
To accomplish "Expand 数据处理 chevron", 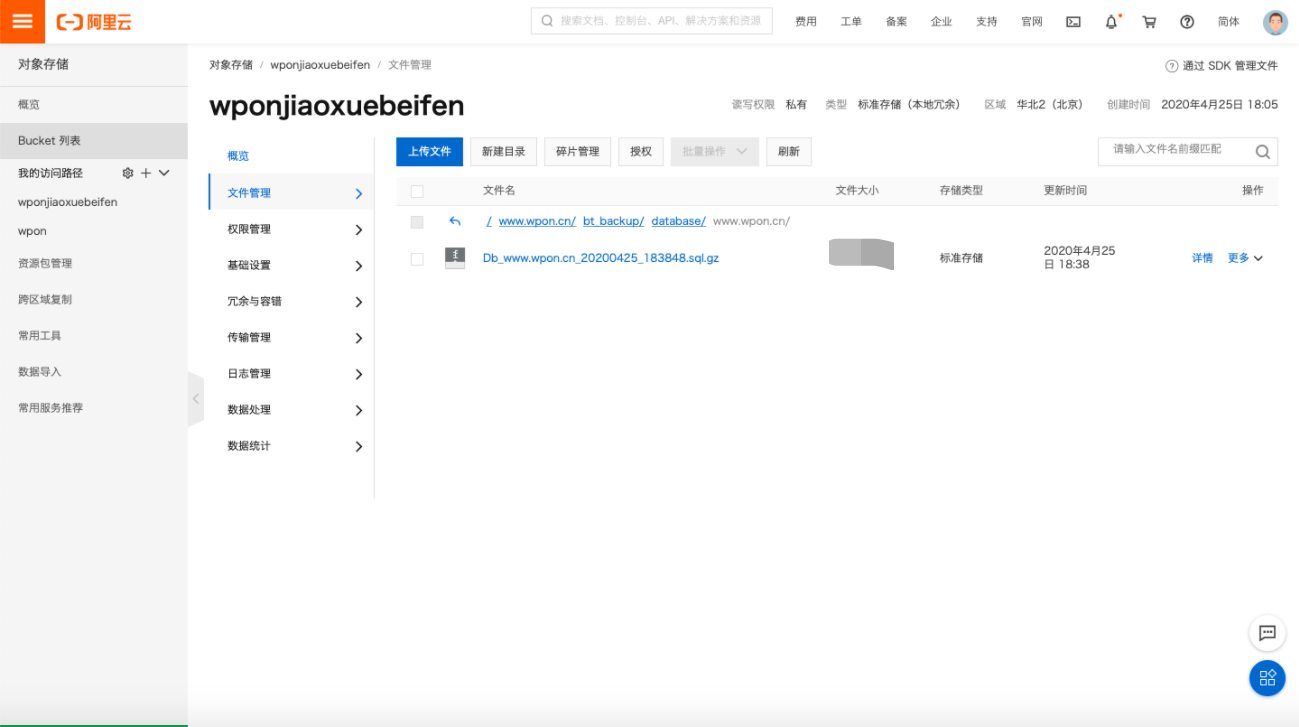I will tap(359, 410).
